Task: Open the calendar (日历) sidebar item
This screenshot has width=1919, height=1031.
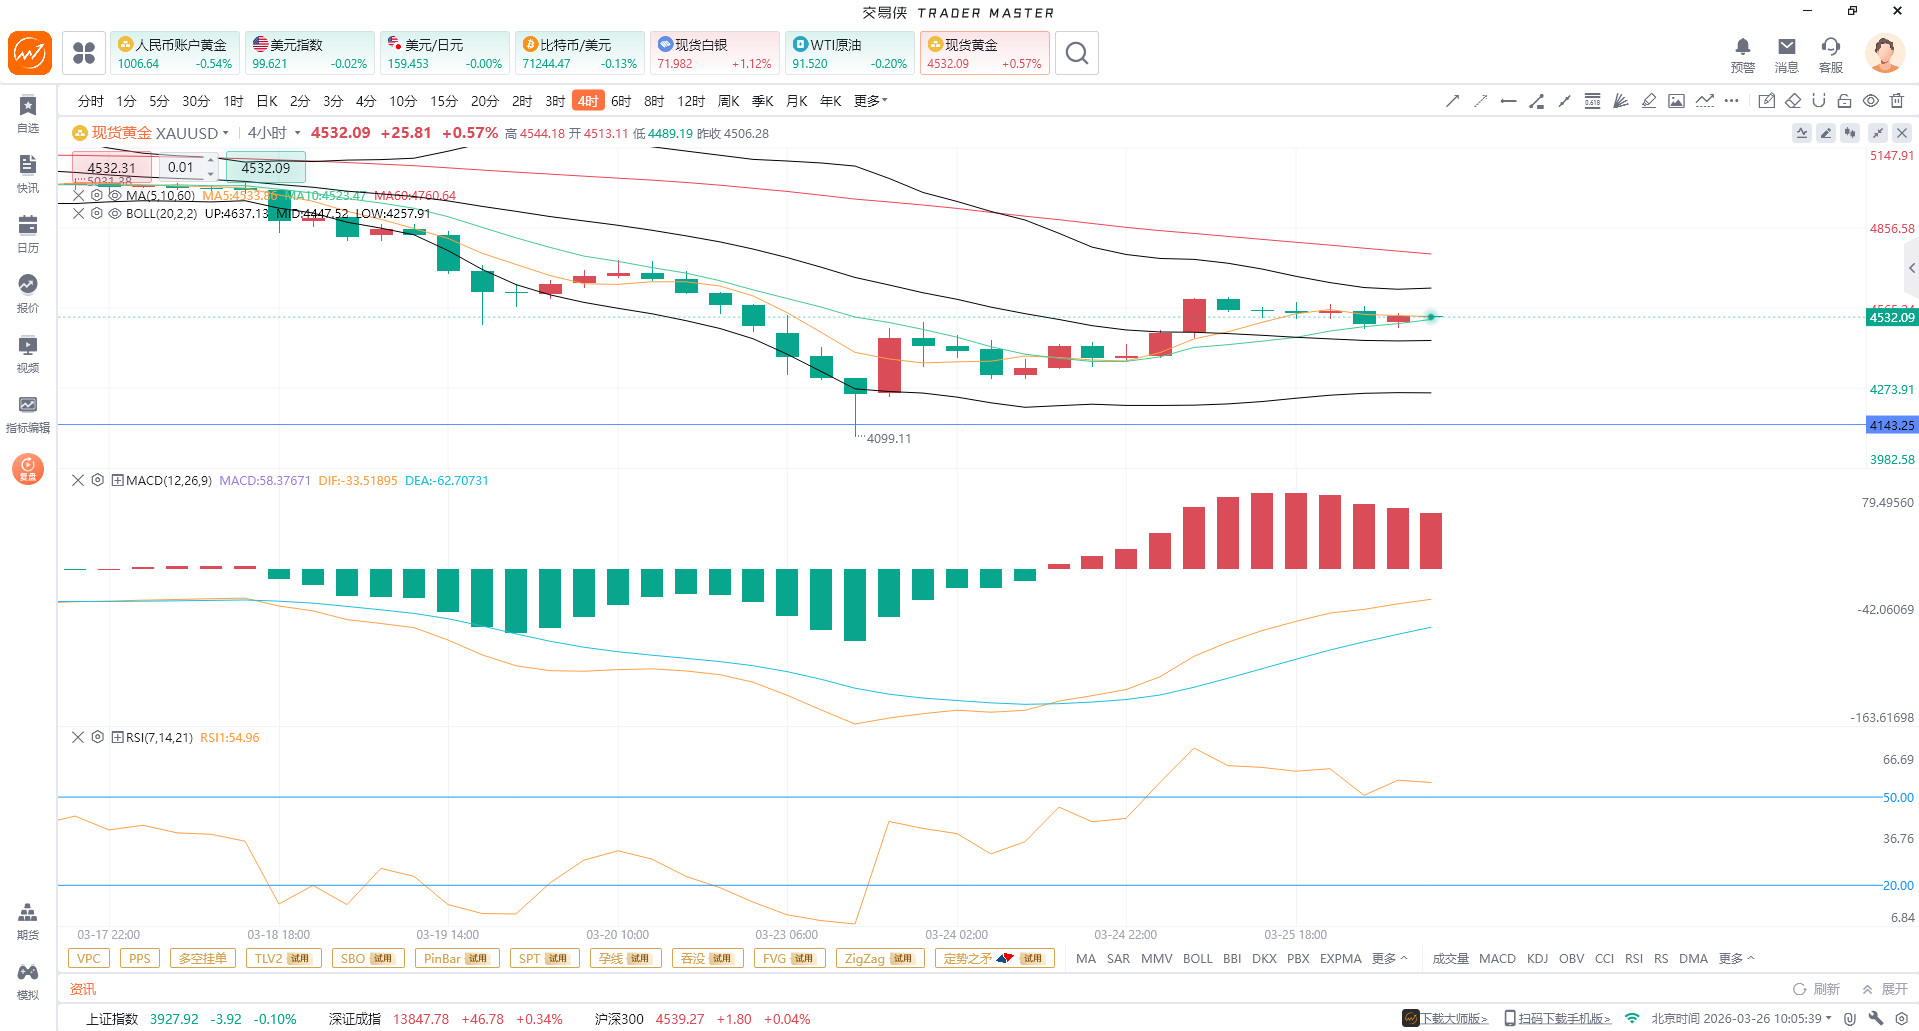Action: [x=28, y=234]
